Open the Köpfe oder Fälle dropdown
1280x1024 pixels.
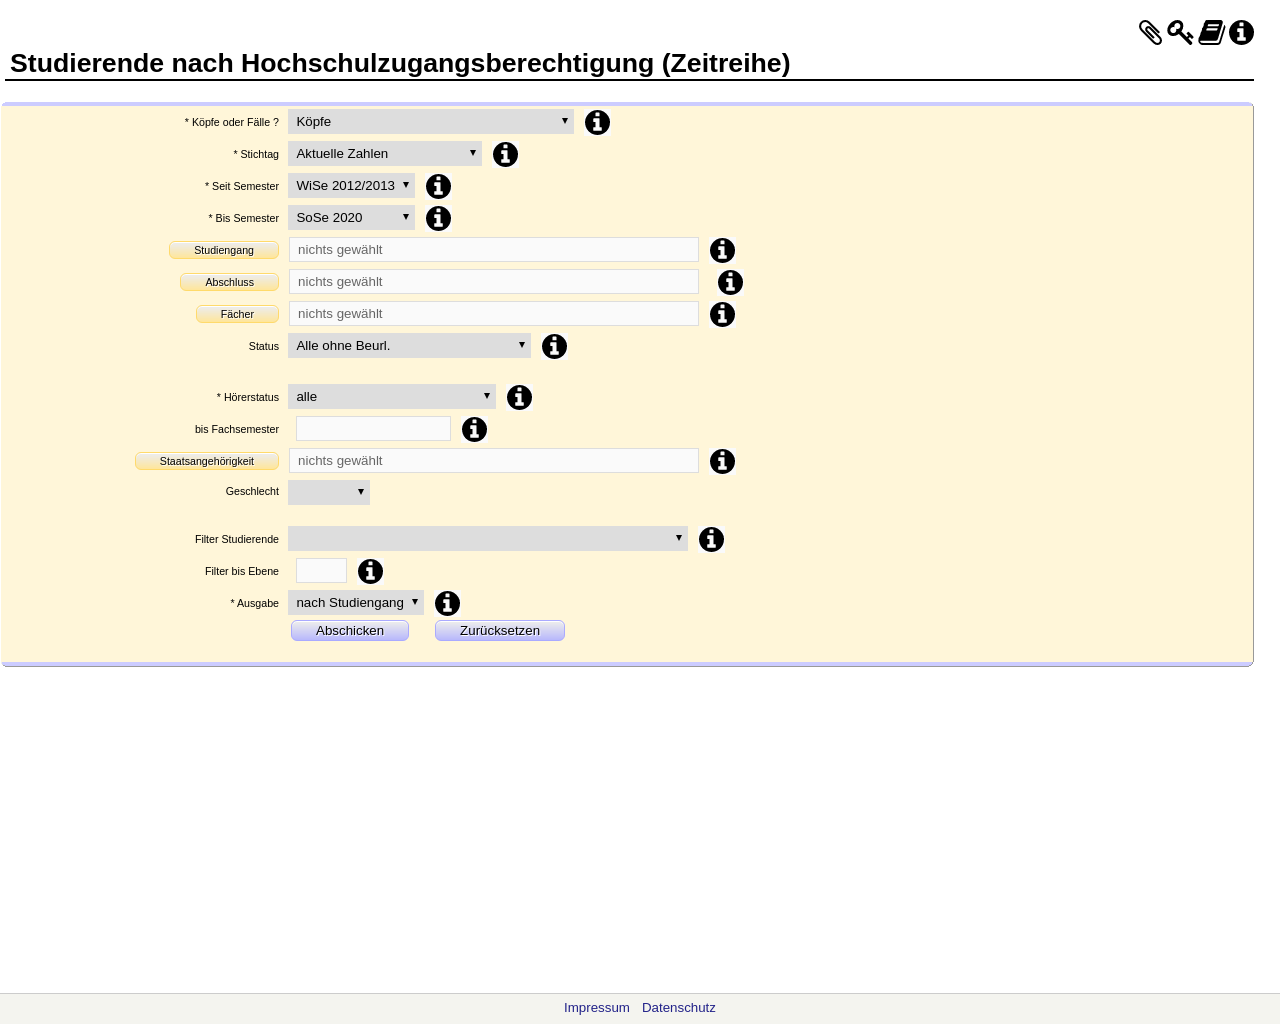431,121
